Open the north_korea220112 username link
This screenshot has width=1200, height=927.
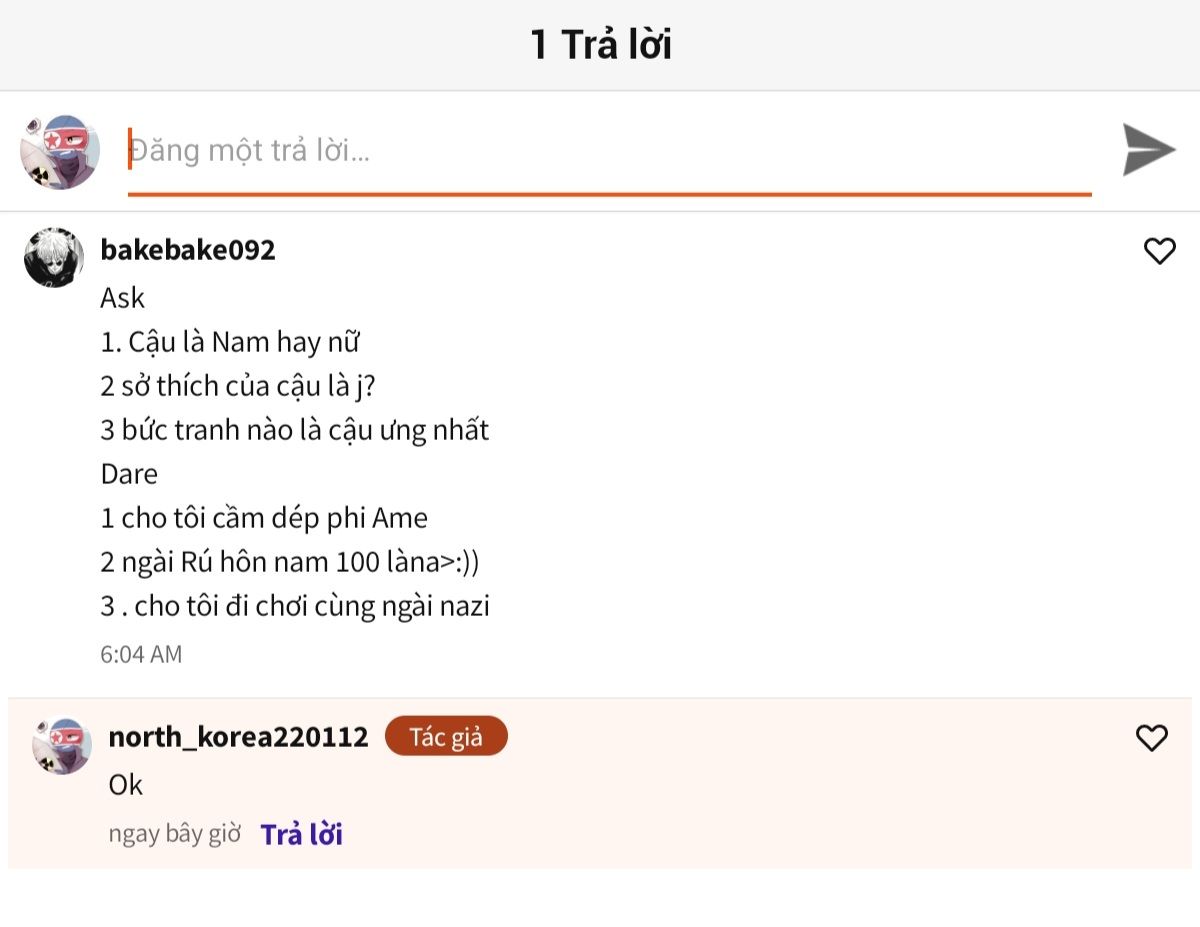[238, 737]
